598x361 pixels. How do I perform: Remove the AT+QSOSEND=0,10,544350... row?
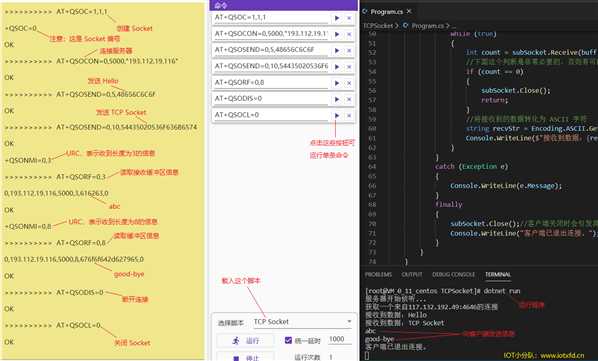click(349, 67)
